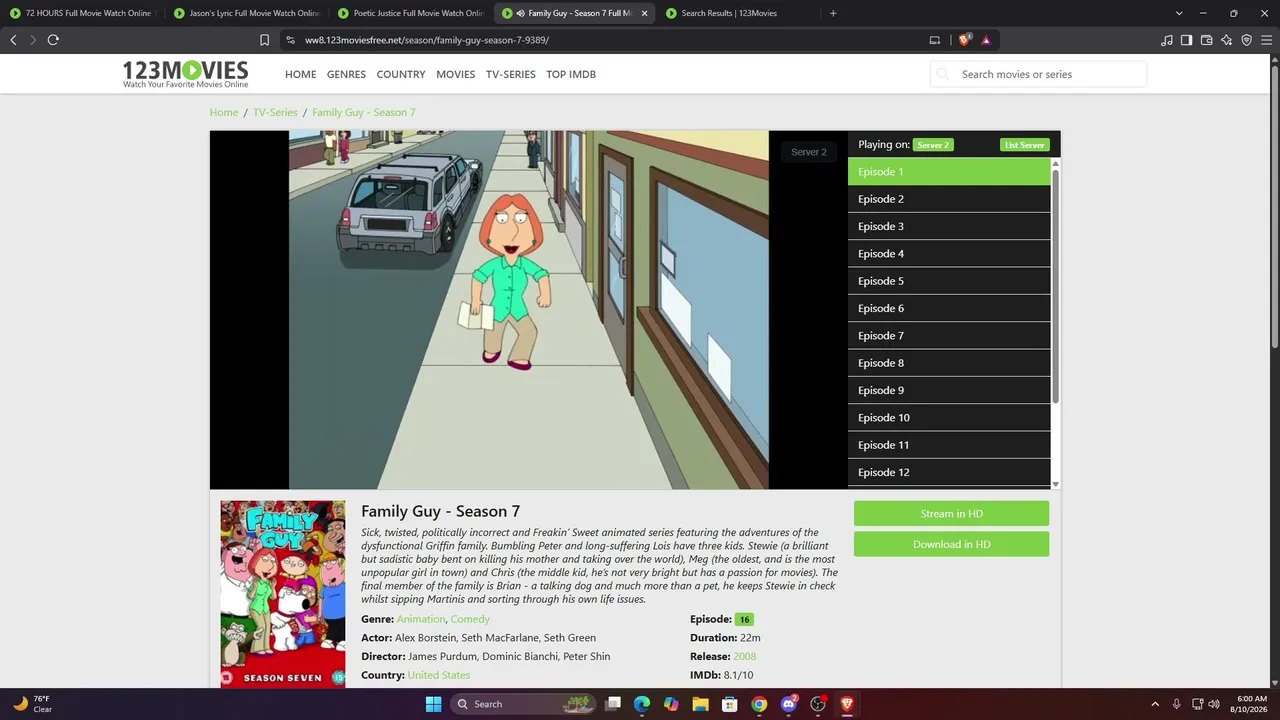
Task: Open the weather widget on the taskbar
Action: (x=32, y=704)
